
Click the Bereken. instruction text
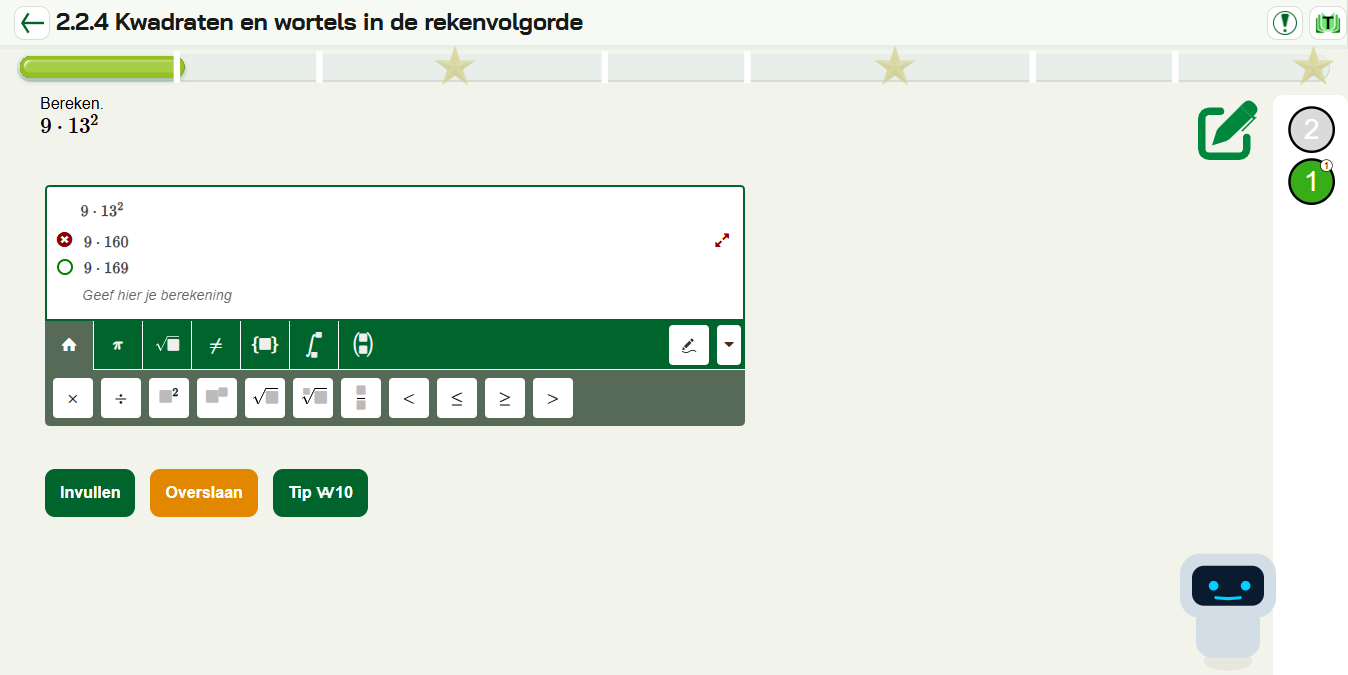(x=72, y=103)
